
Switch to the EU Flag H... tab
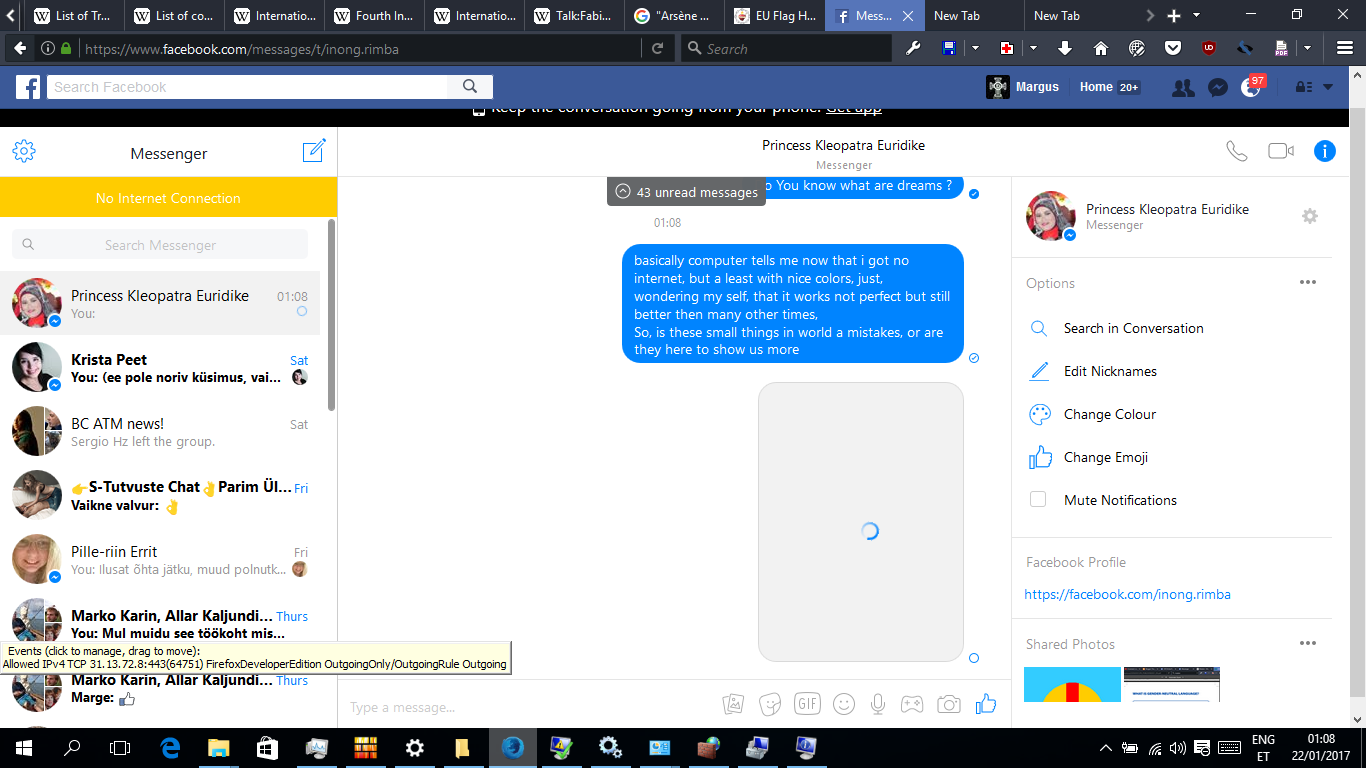pos(774,16)
